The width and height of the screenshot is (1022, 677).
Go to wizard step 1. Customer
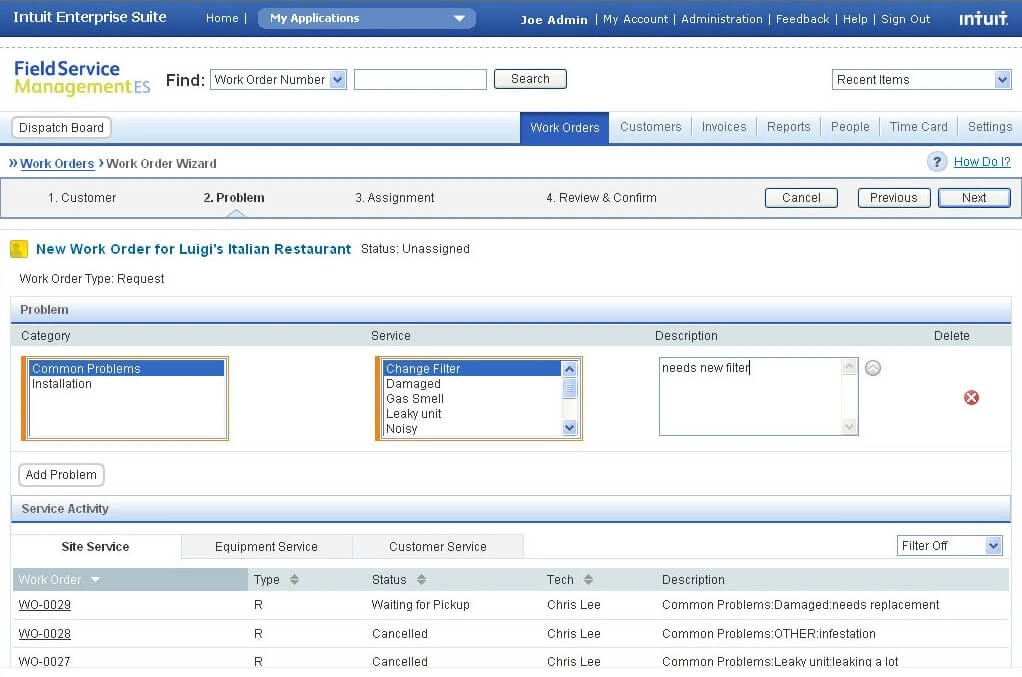82,198
